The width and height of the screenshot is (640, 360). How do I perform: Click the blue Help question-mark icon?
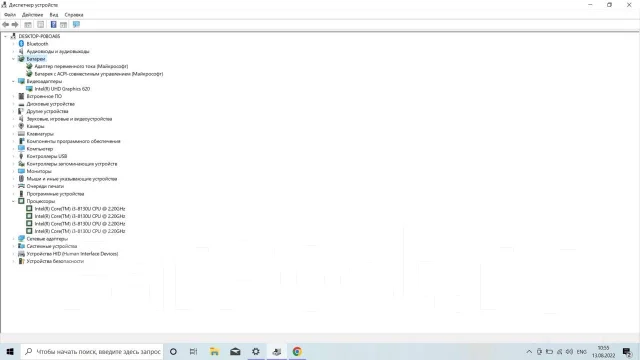pos(53,24)
